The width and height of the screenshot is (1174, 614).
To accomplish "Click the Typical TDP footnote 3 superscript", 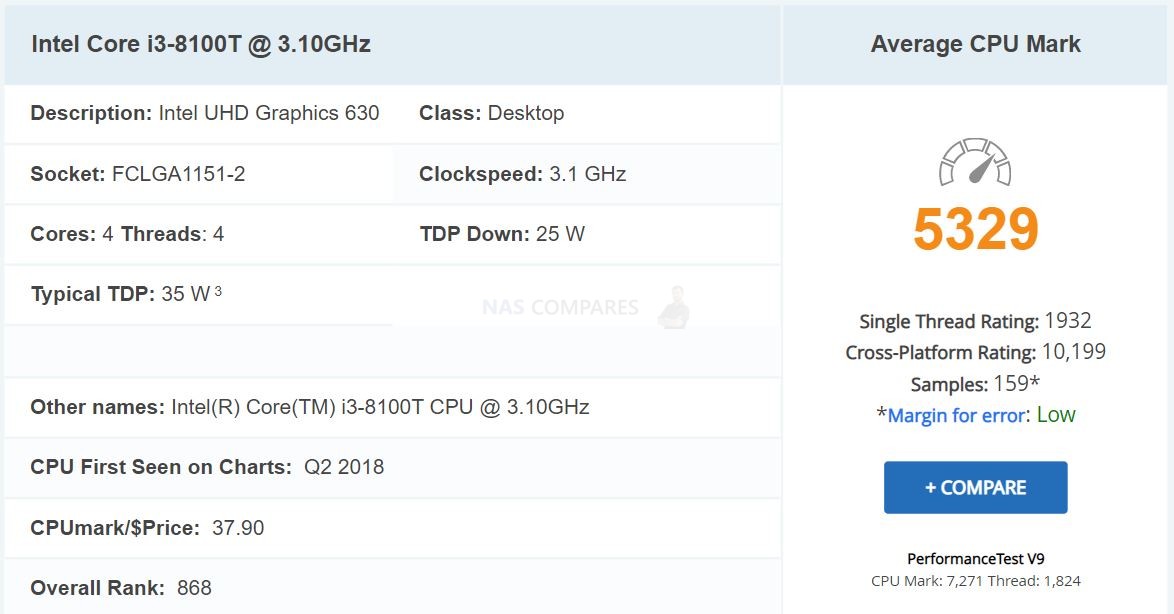I will [218, 291].
